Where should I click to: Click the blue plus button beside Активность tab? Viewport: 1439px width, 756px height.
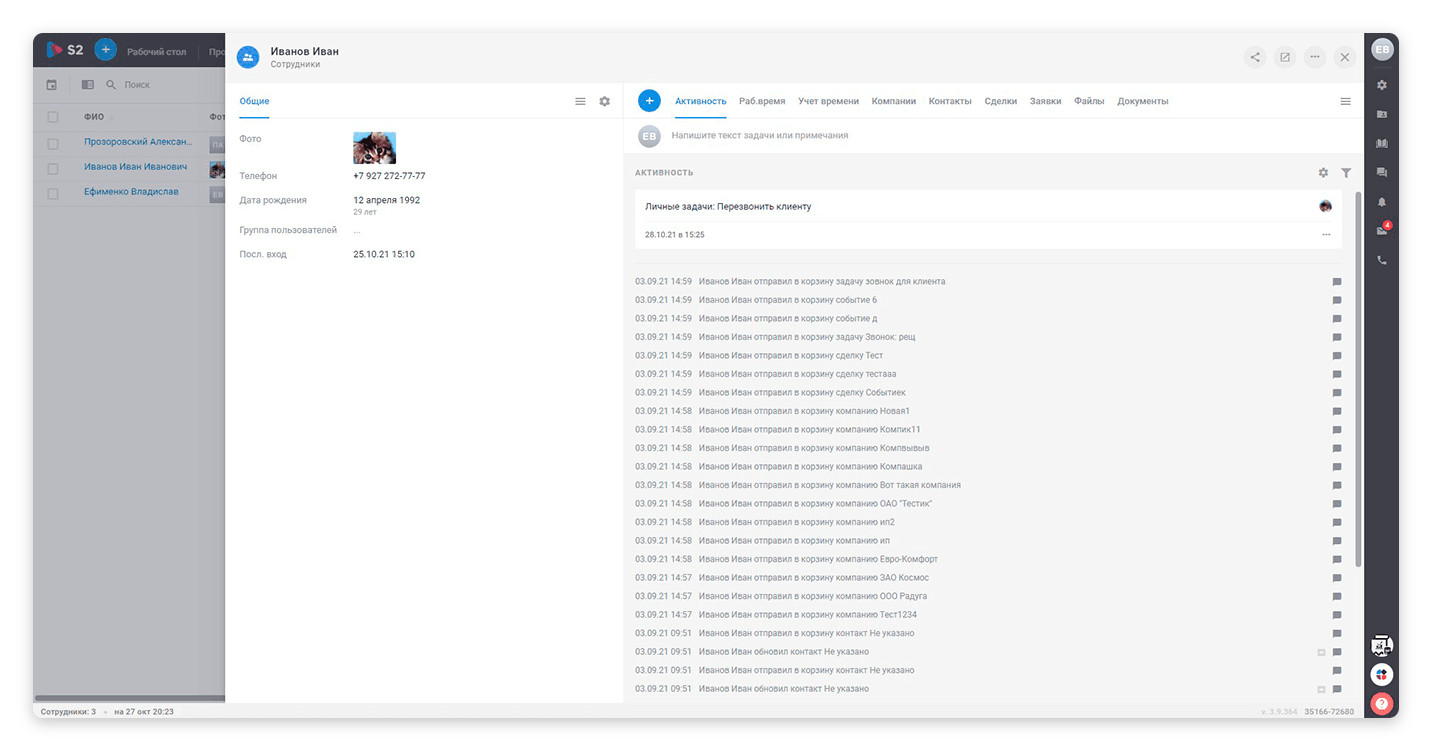pyautogui.click(x=649, y=101)
